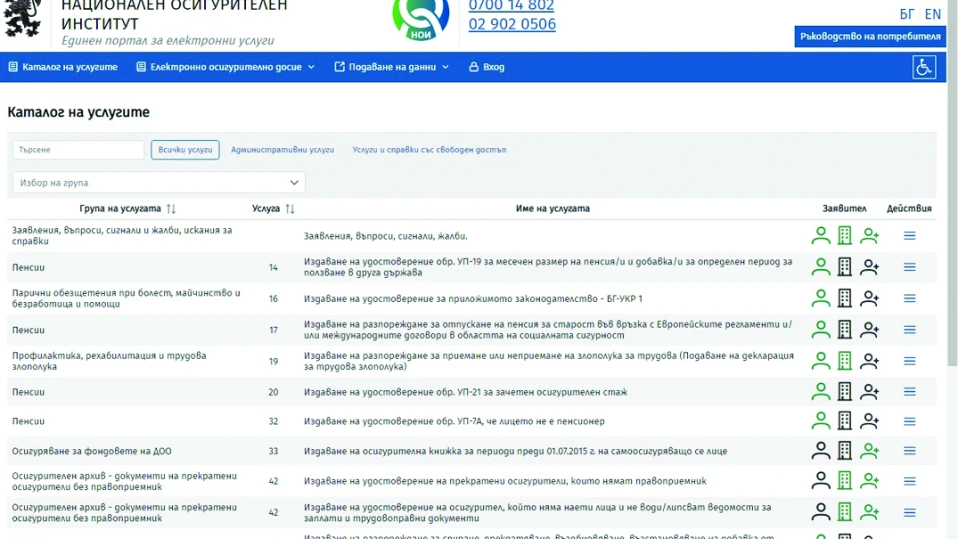
Task: Open the 'Избор на група' dropdown
Action: [x=159, y=183]
